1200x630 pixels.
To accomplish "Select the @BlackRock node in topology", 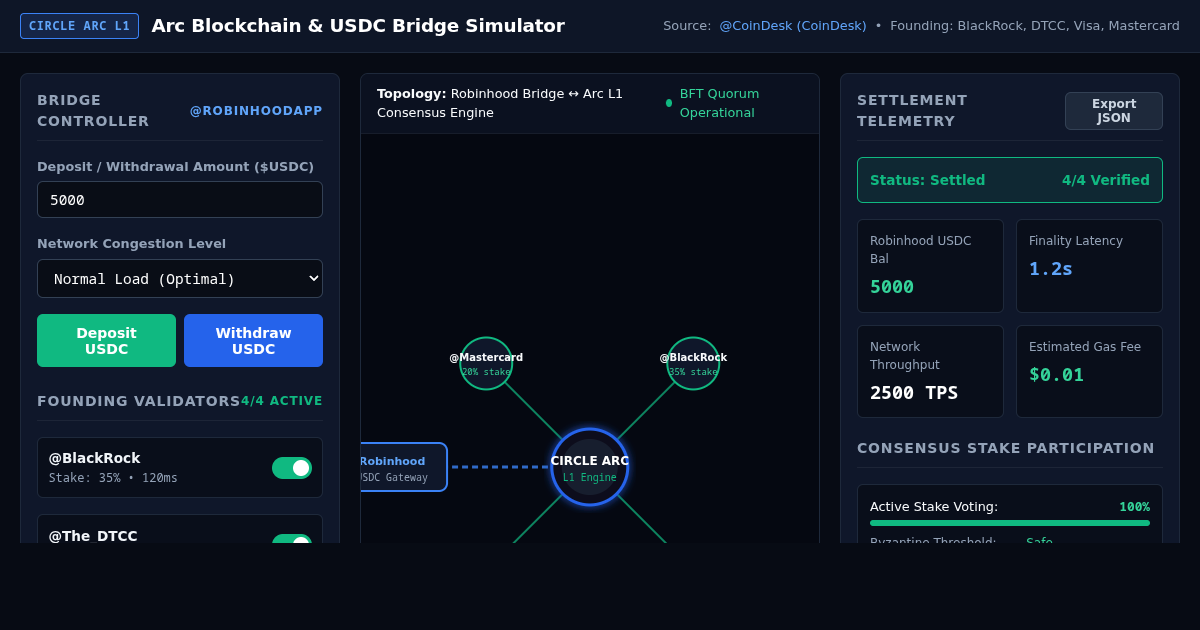I will click(x=693, y=363).
